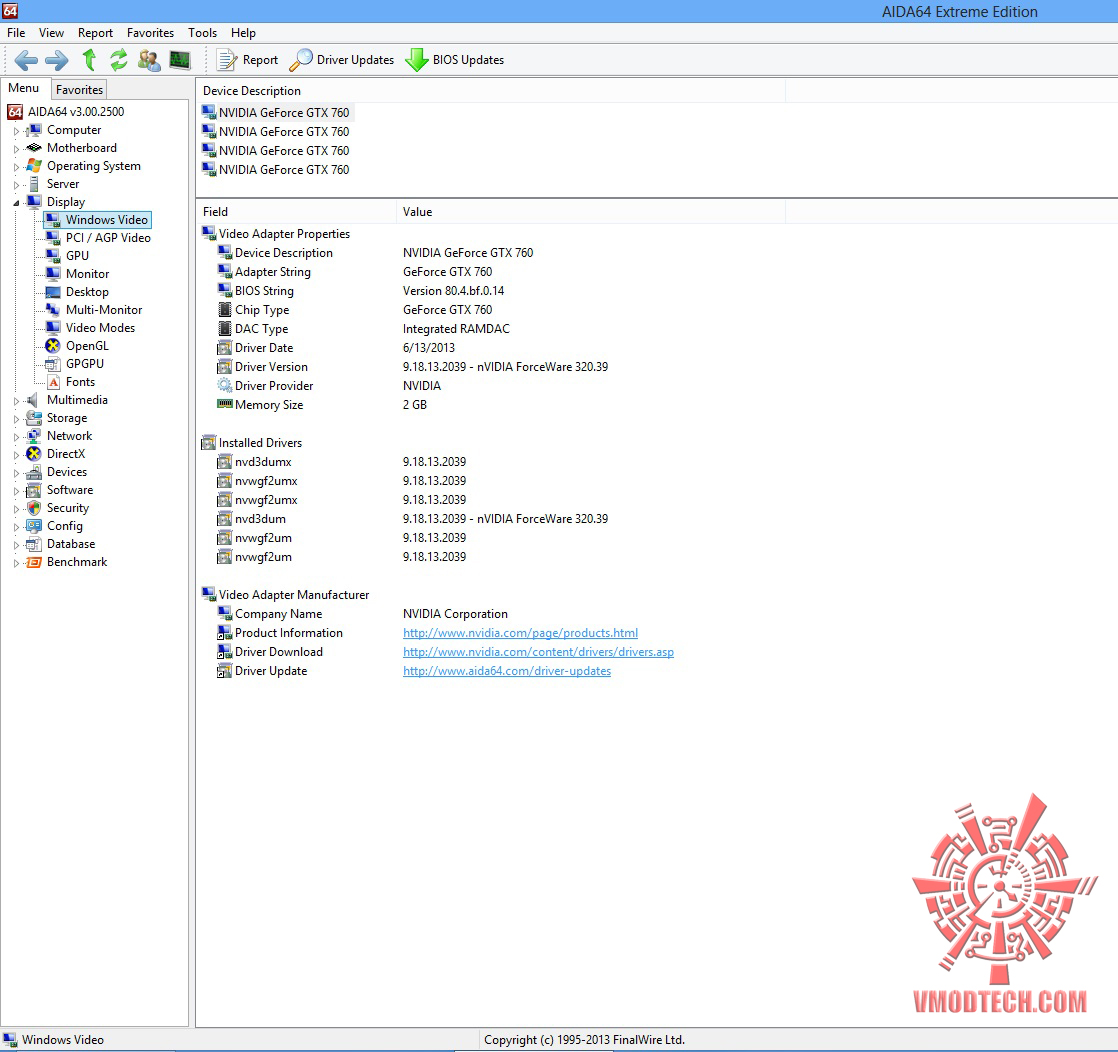Viewport: 1118px width, 1052px height.
Task: Click the OpenGL icon in tree
Action: pos(53,346)
